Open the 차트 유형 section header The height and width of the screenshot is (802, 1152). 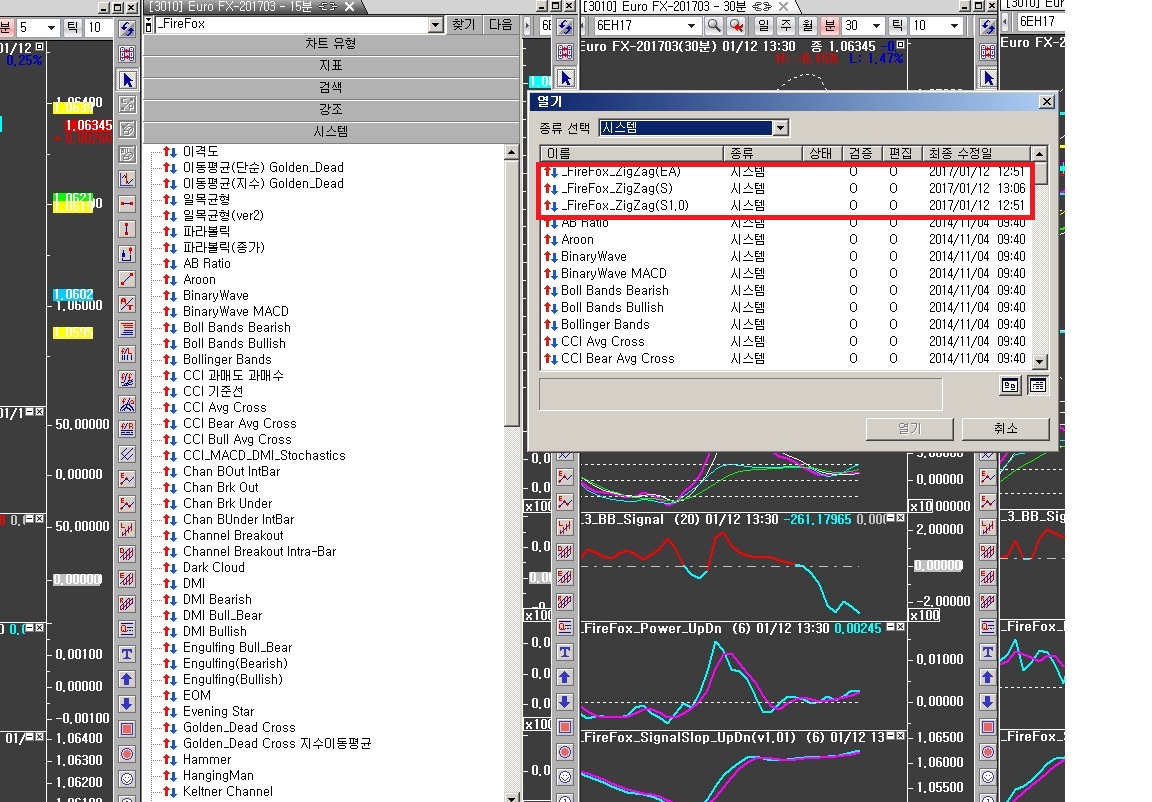coord(330,44)
